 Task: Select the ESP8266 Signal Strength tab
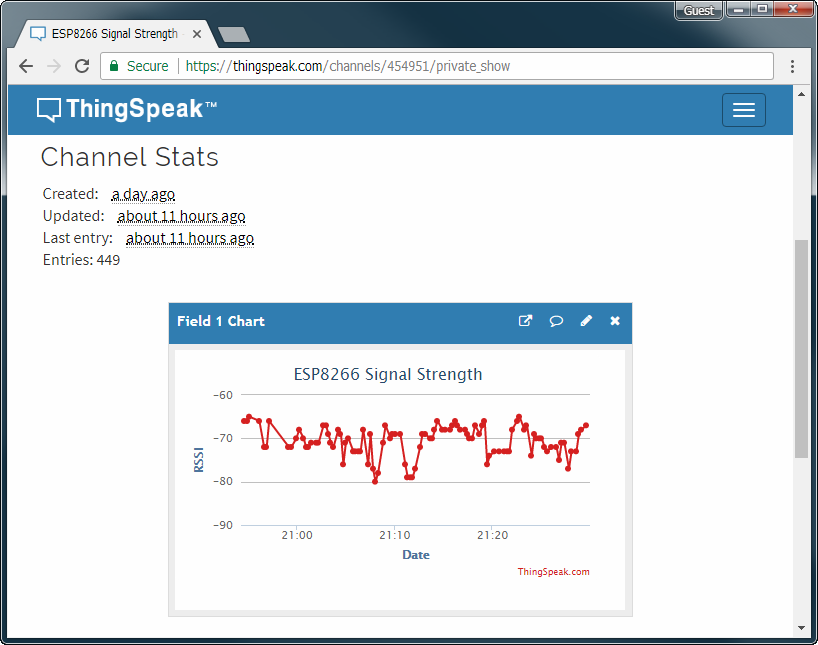pos(115,34)
